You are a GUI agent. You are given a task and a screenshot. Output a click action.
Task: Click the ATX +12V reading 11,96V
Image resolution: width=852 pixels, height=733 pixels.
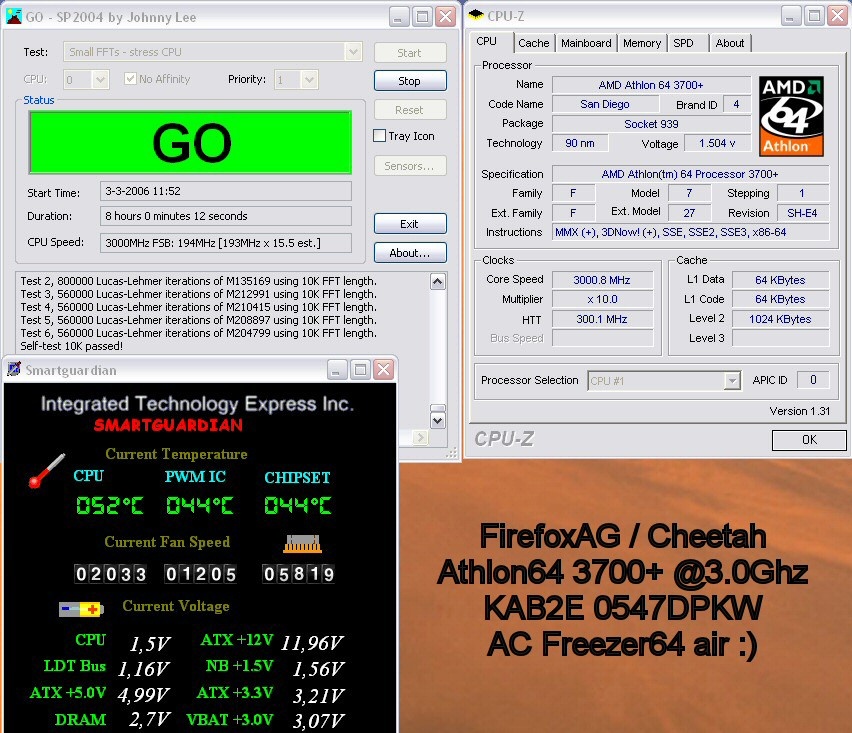pyautogui.click(x=312, y=643)
